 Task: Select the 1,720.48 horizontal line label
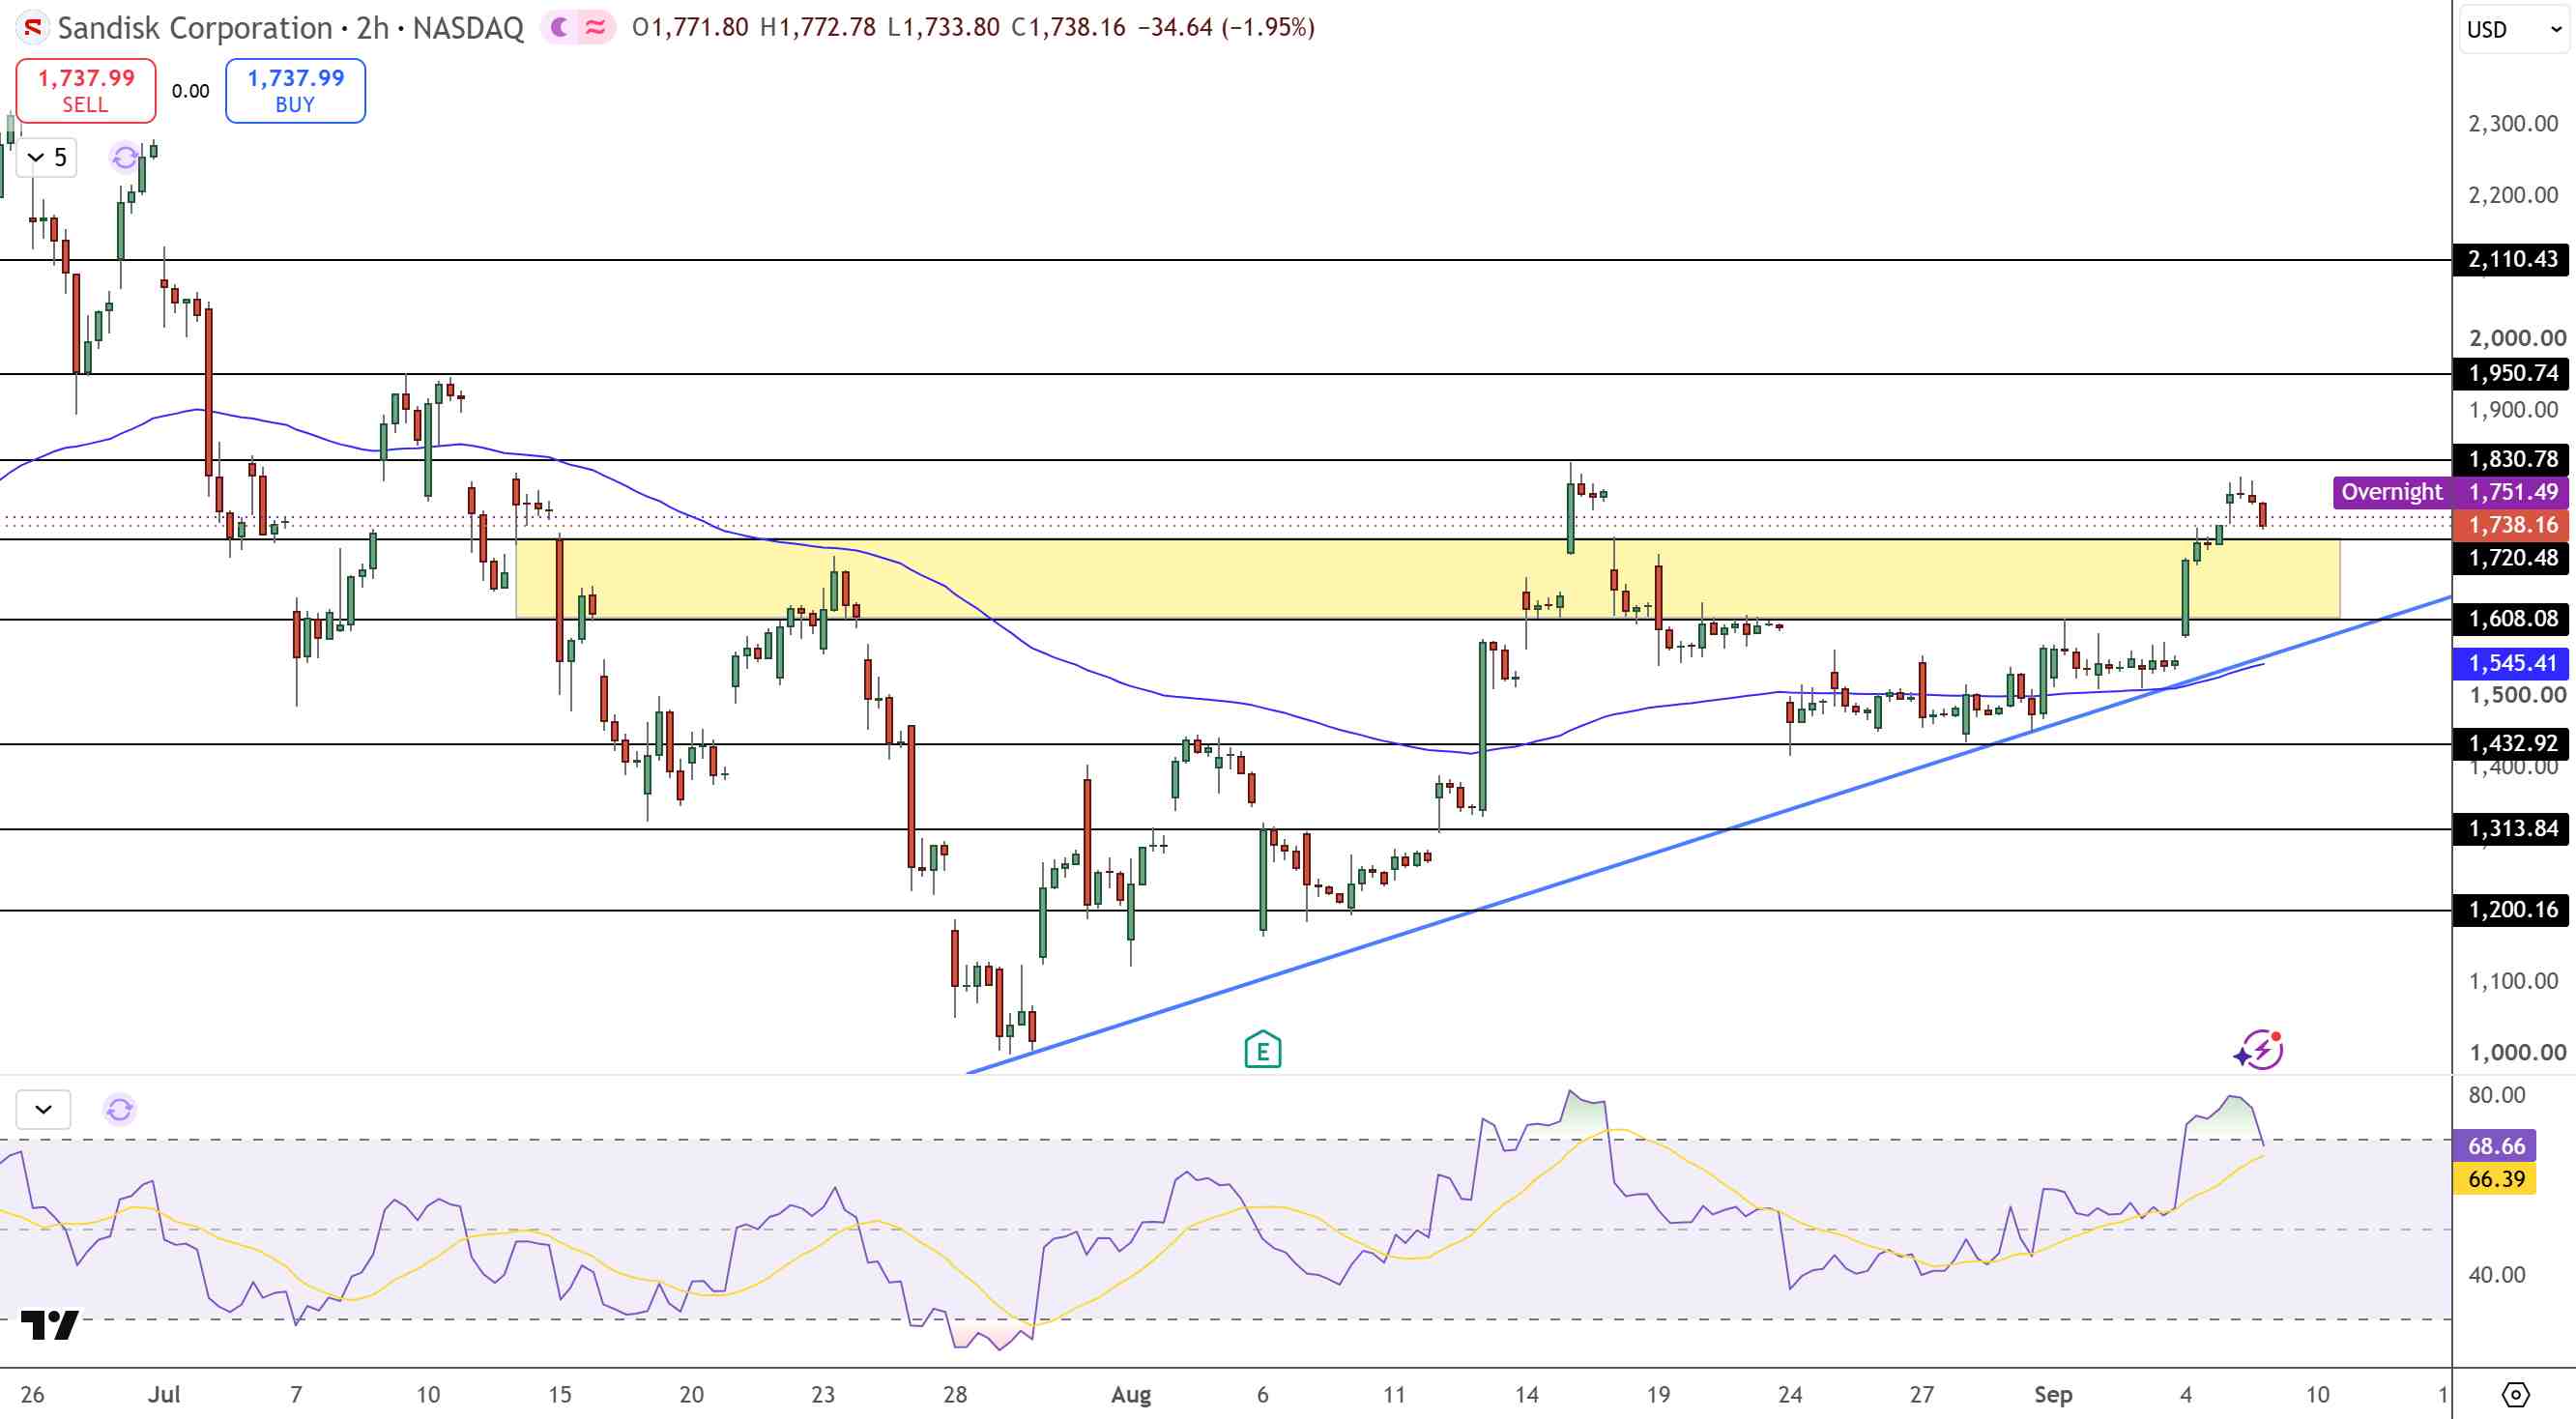[x=2512, y=558]
